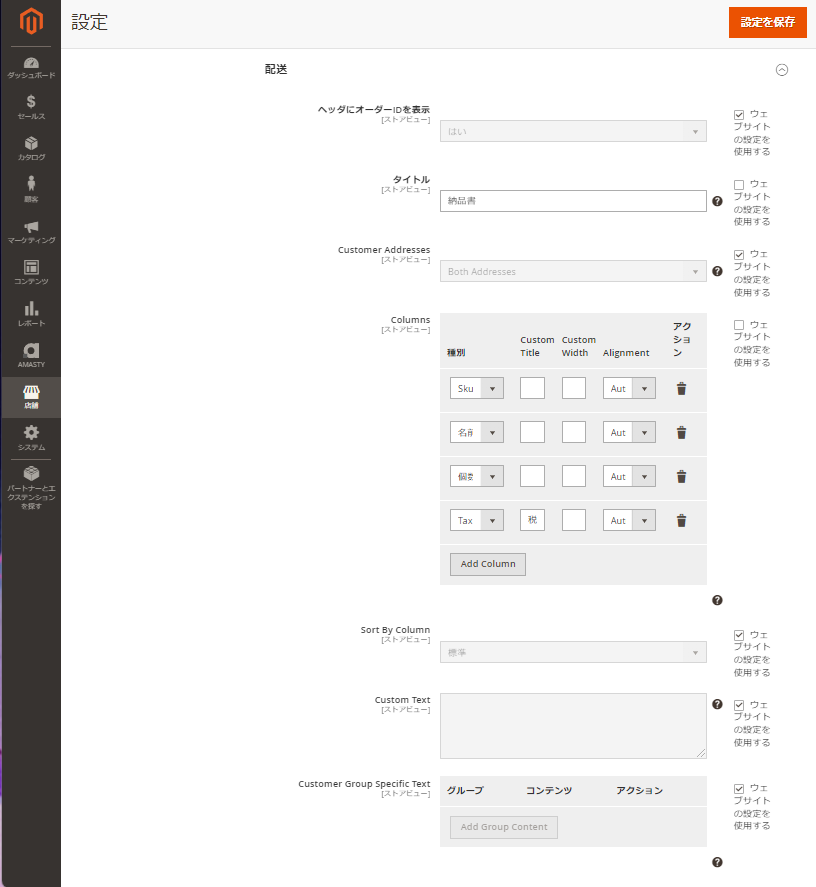This screenshot has width=816, height=887.
Task: Show help tooltip for Customer Addresses
Action: [717, 272]
